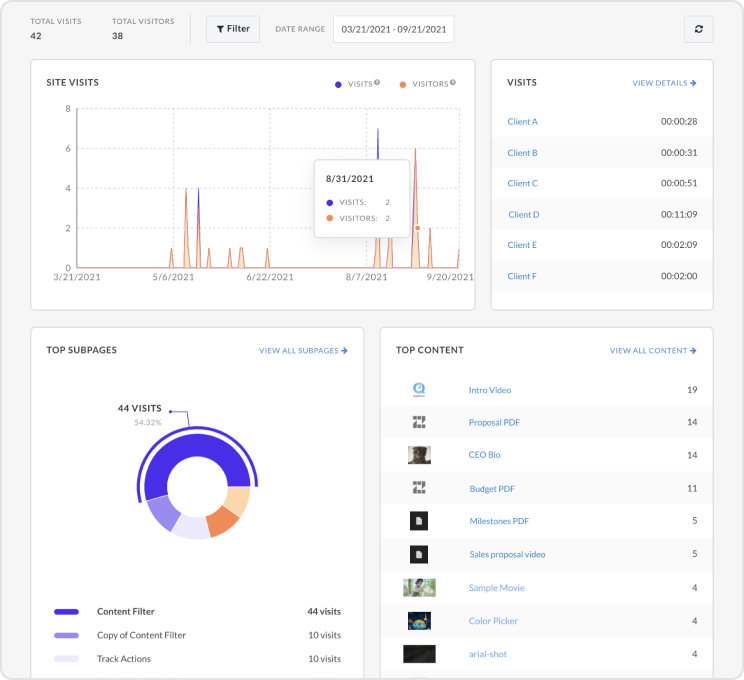This screenshot has height=680, width=744.
Task: Open the date range field
Action: (393, 29)
